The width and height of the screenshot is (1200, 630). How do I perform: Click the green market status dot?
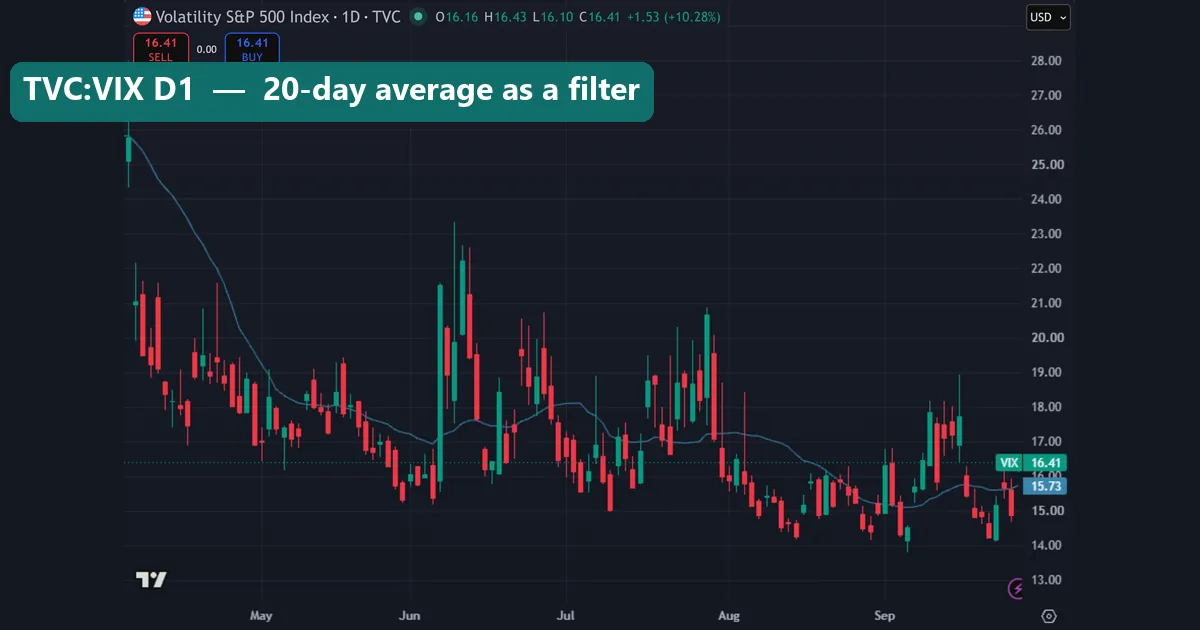(417, 17)
